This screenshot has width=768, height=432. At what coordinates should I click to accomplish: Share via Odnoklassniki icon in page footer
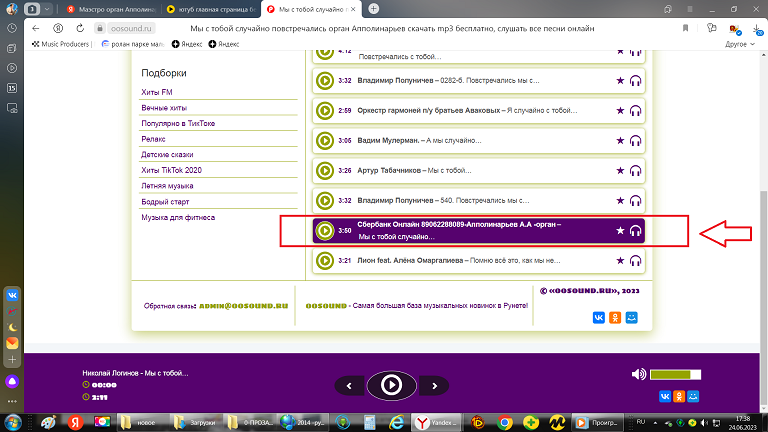(615, 317)
